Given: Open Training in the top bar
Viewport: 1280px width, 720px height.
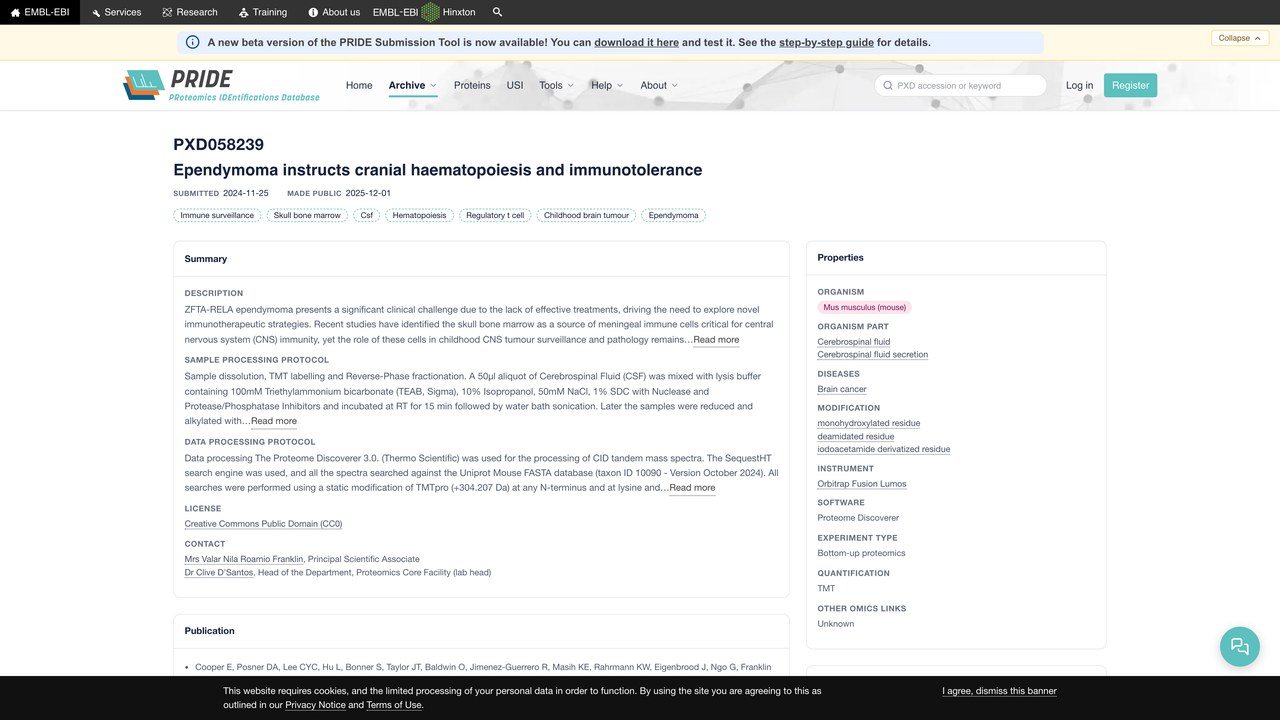Looking at the screenshot, I should pyautogui.click(x=263, y=12).
